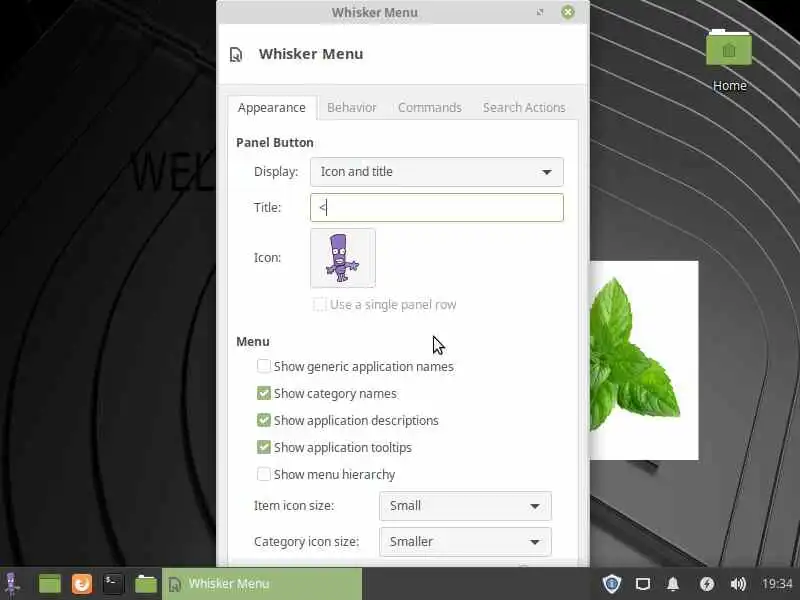Open the Home folder on the desktop

729,61
